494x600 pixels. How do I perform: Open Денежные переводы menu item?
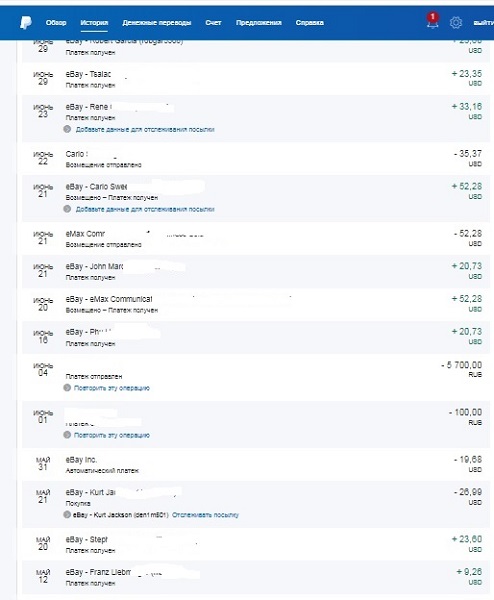157,23
